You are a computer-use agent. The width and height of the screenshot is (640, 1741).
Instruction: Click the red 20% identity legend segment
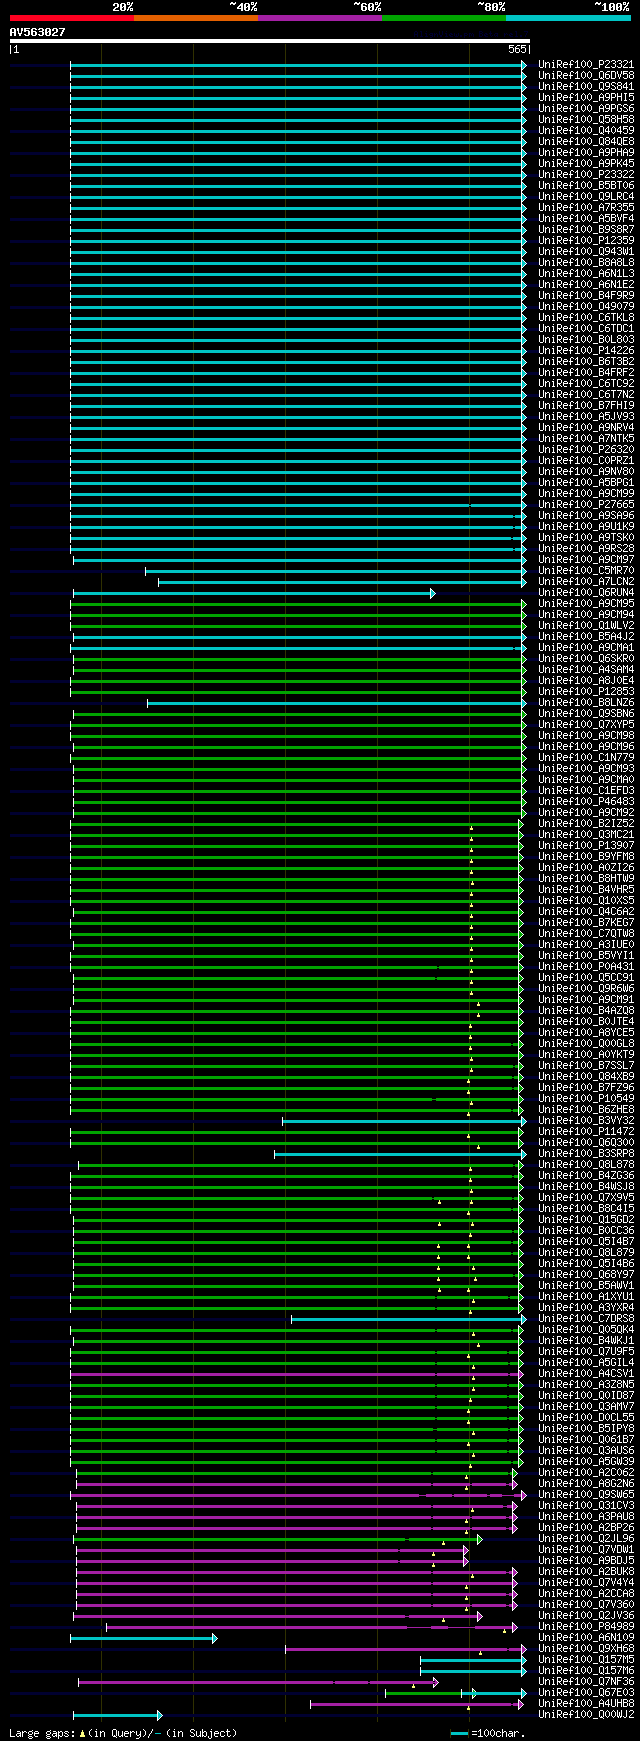click(x=71, y=17)
